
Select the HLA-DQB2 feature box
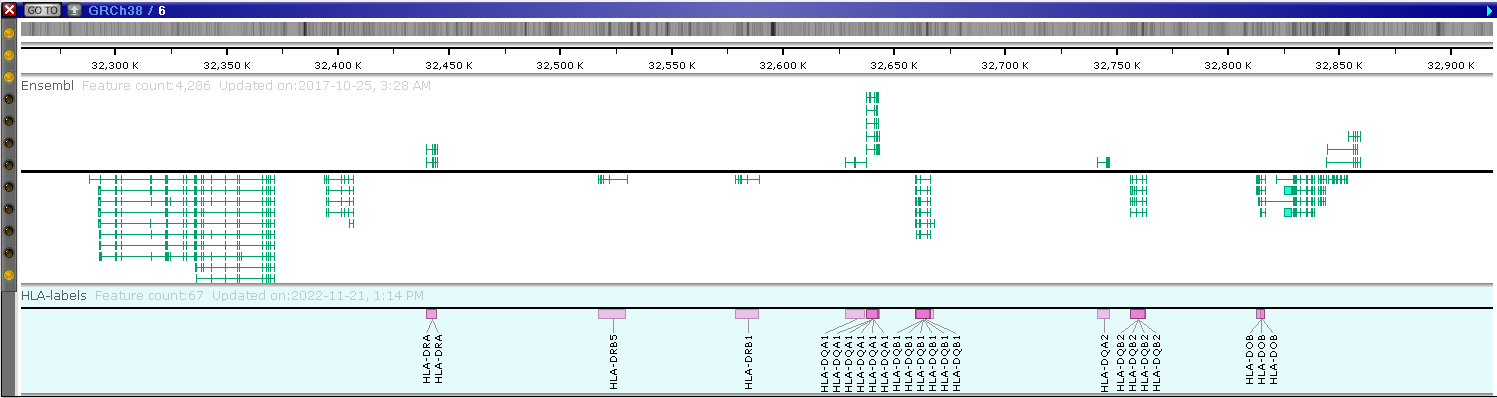pos(1138,314)
